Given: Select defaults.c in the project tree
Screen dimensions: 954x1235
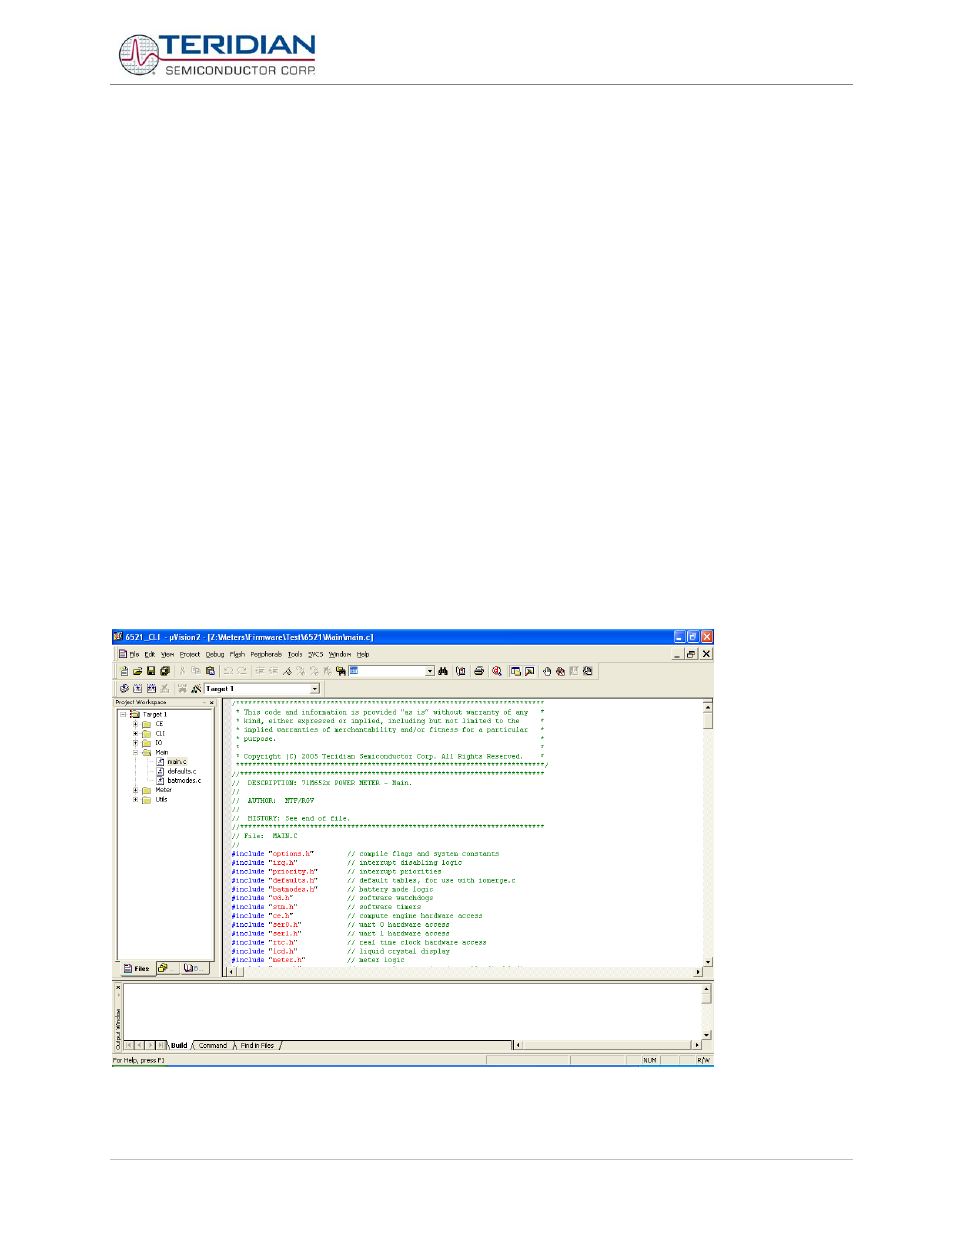Looking at the screenshot, I should (x=181, y=771).
